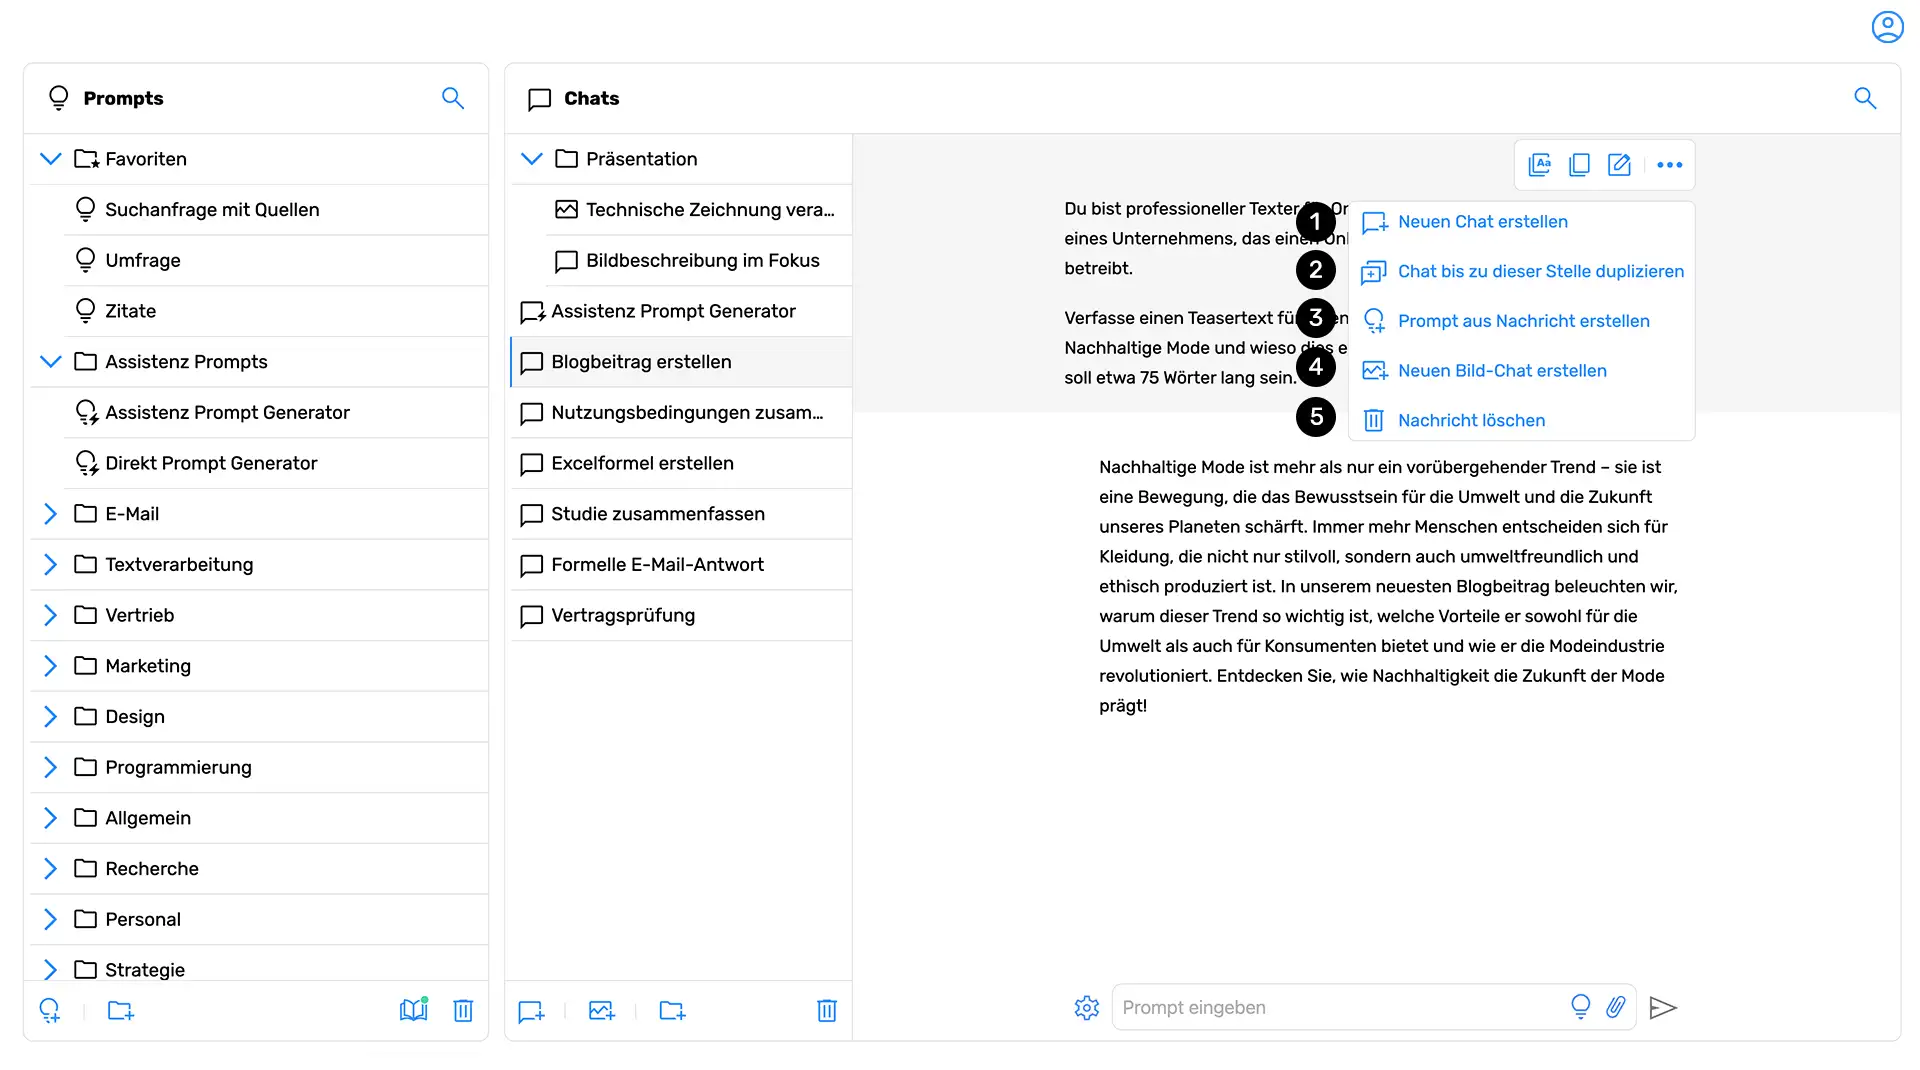Click the translate message icon in message toolbar
This screenshot has height=1070, width=1920.
(x=1540, y=165)
